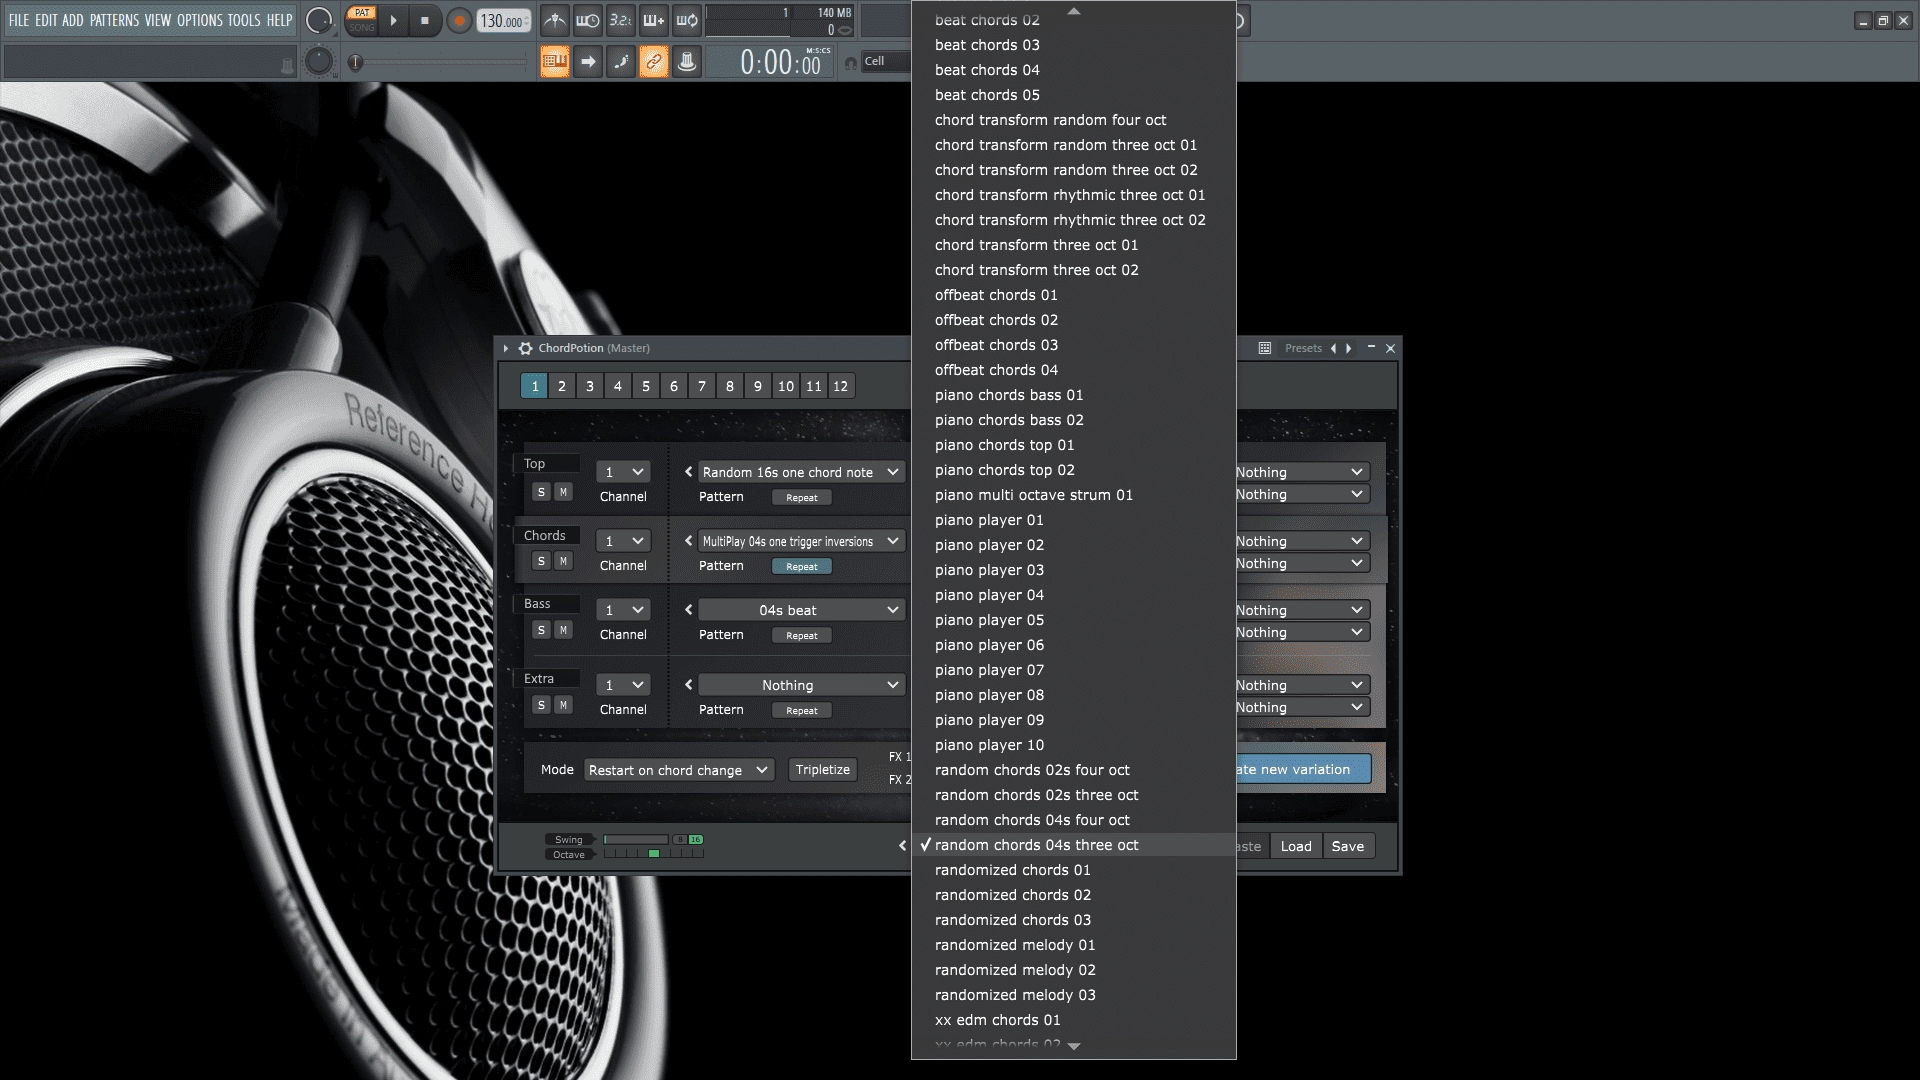The height and width of the screenshot is (1080, 1920).
Task: Open Extra pattern dropdown 'Nothing'
Action: [801, 685]
